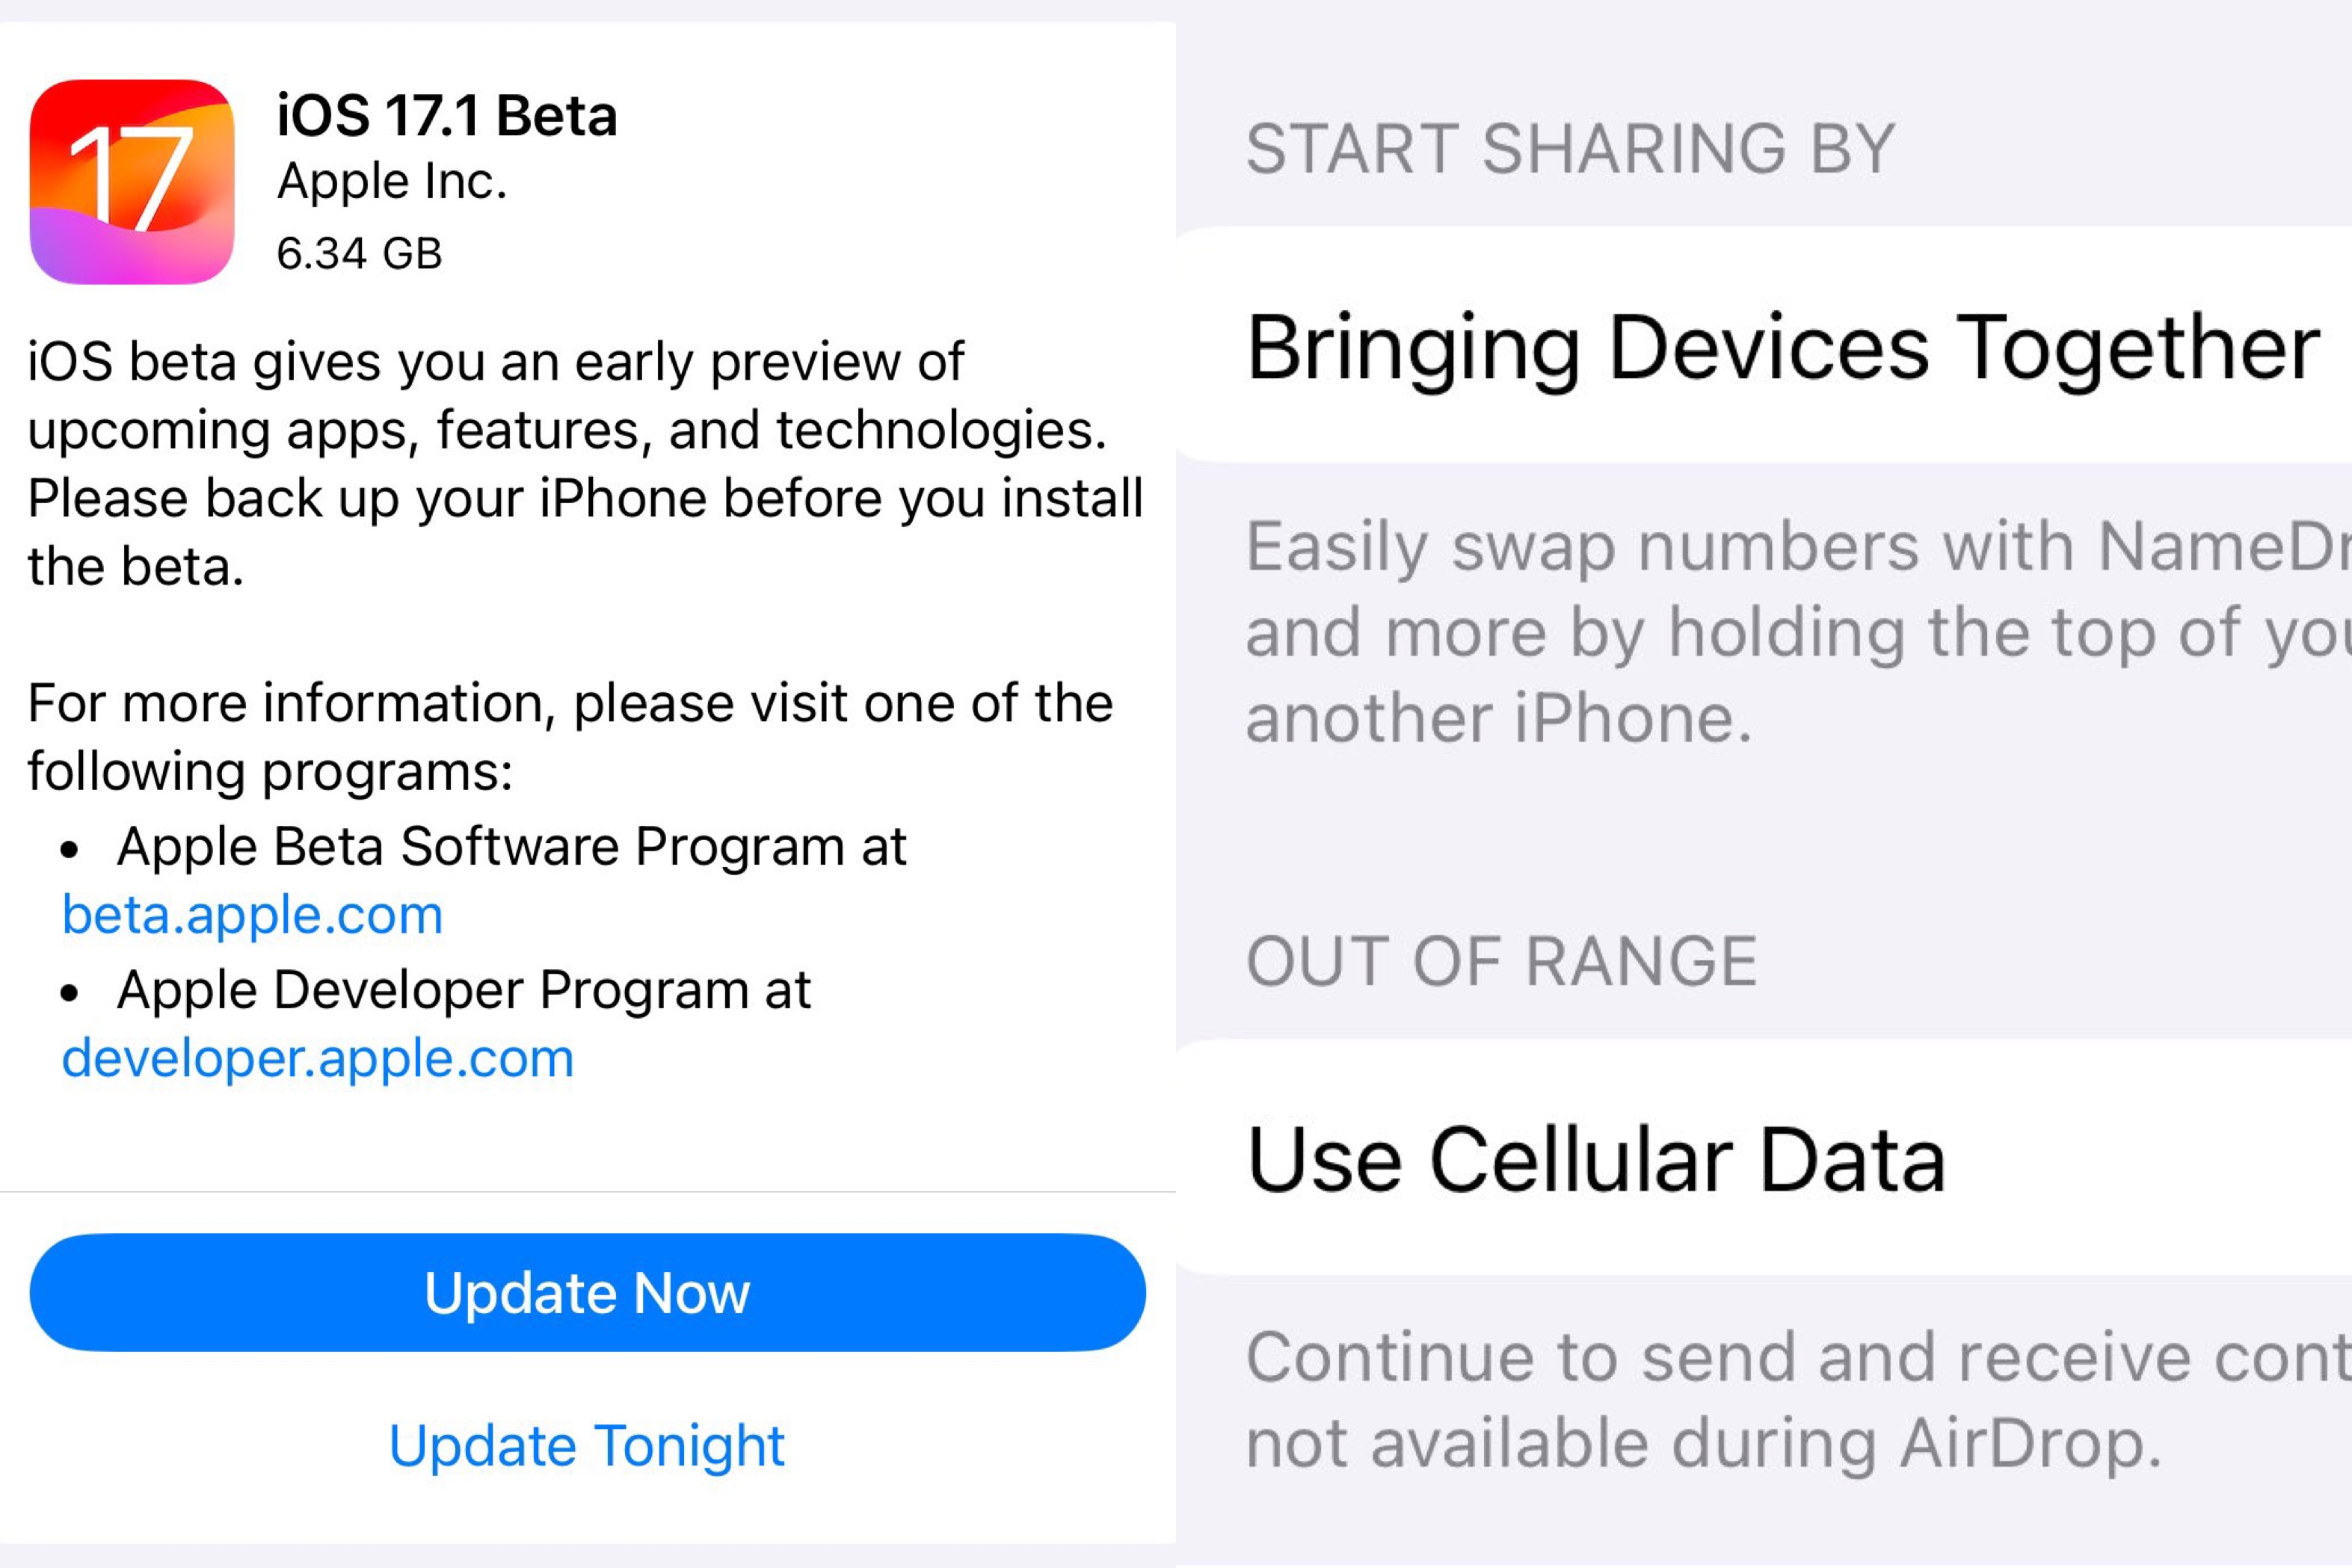Click the Update Now button
The image size is (2352, 1568).
tap(587, 1292)
